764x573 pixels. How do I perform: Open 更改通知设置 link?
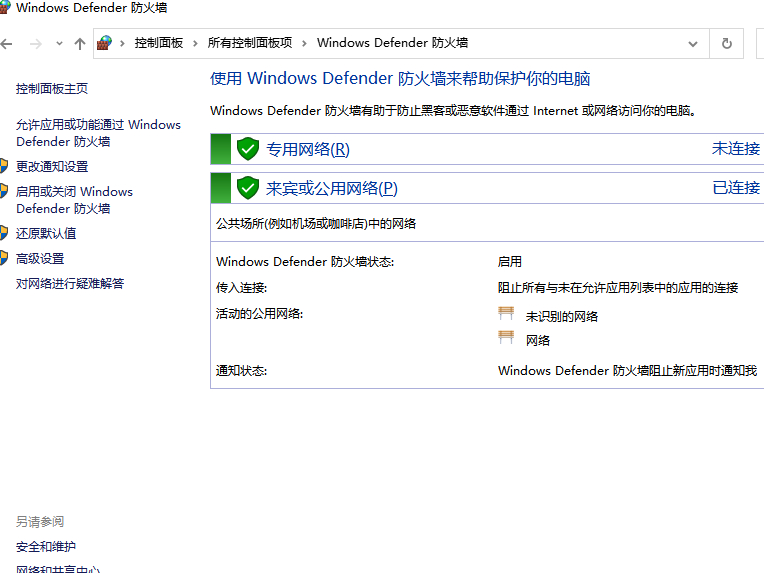pyautogui.click(x=52, y=167)
